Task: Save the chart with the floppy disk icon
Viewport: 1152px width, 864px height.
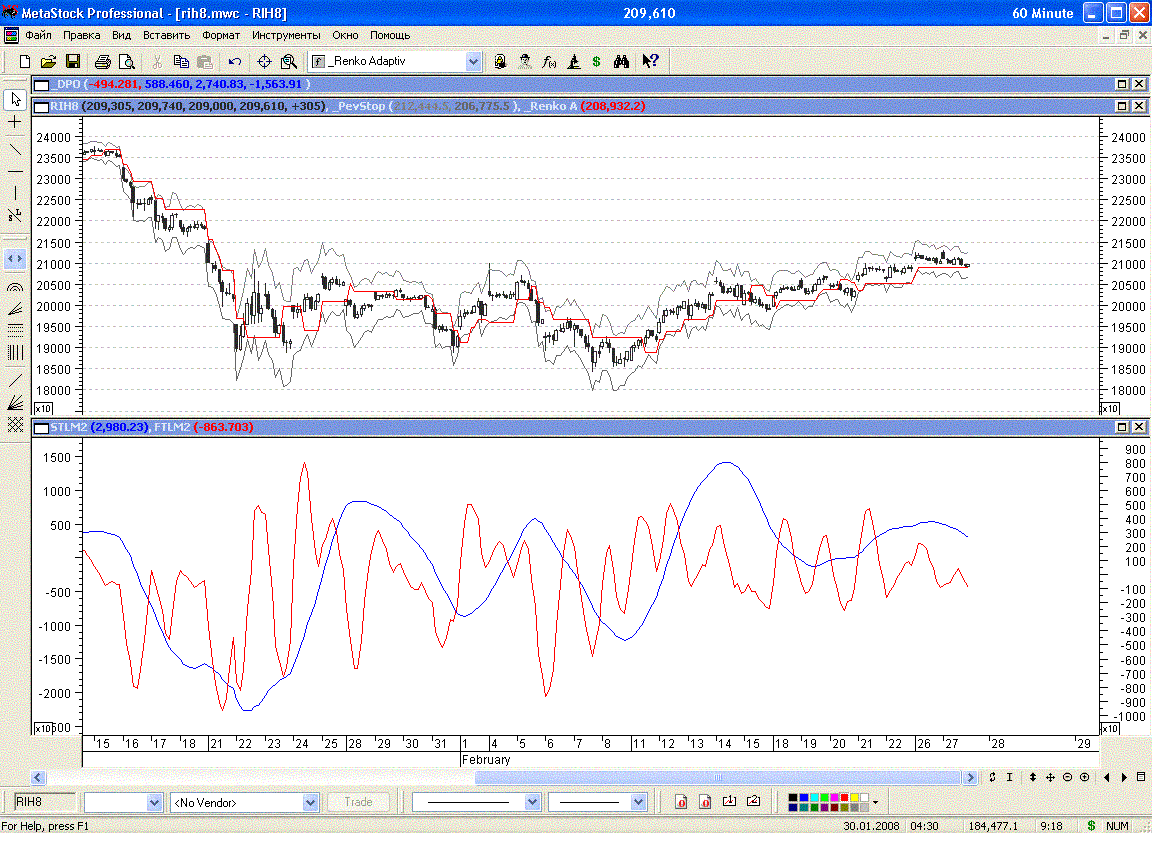Action: tap(73, 62)
